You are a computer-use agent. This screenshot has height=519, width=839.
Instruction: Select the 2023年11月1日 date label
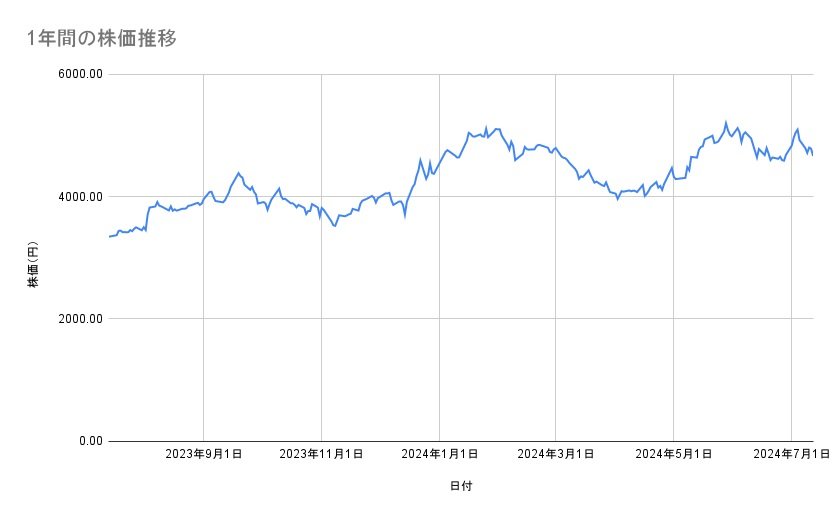point(320,455)
